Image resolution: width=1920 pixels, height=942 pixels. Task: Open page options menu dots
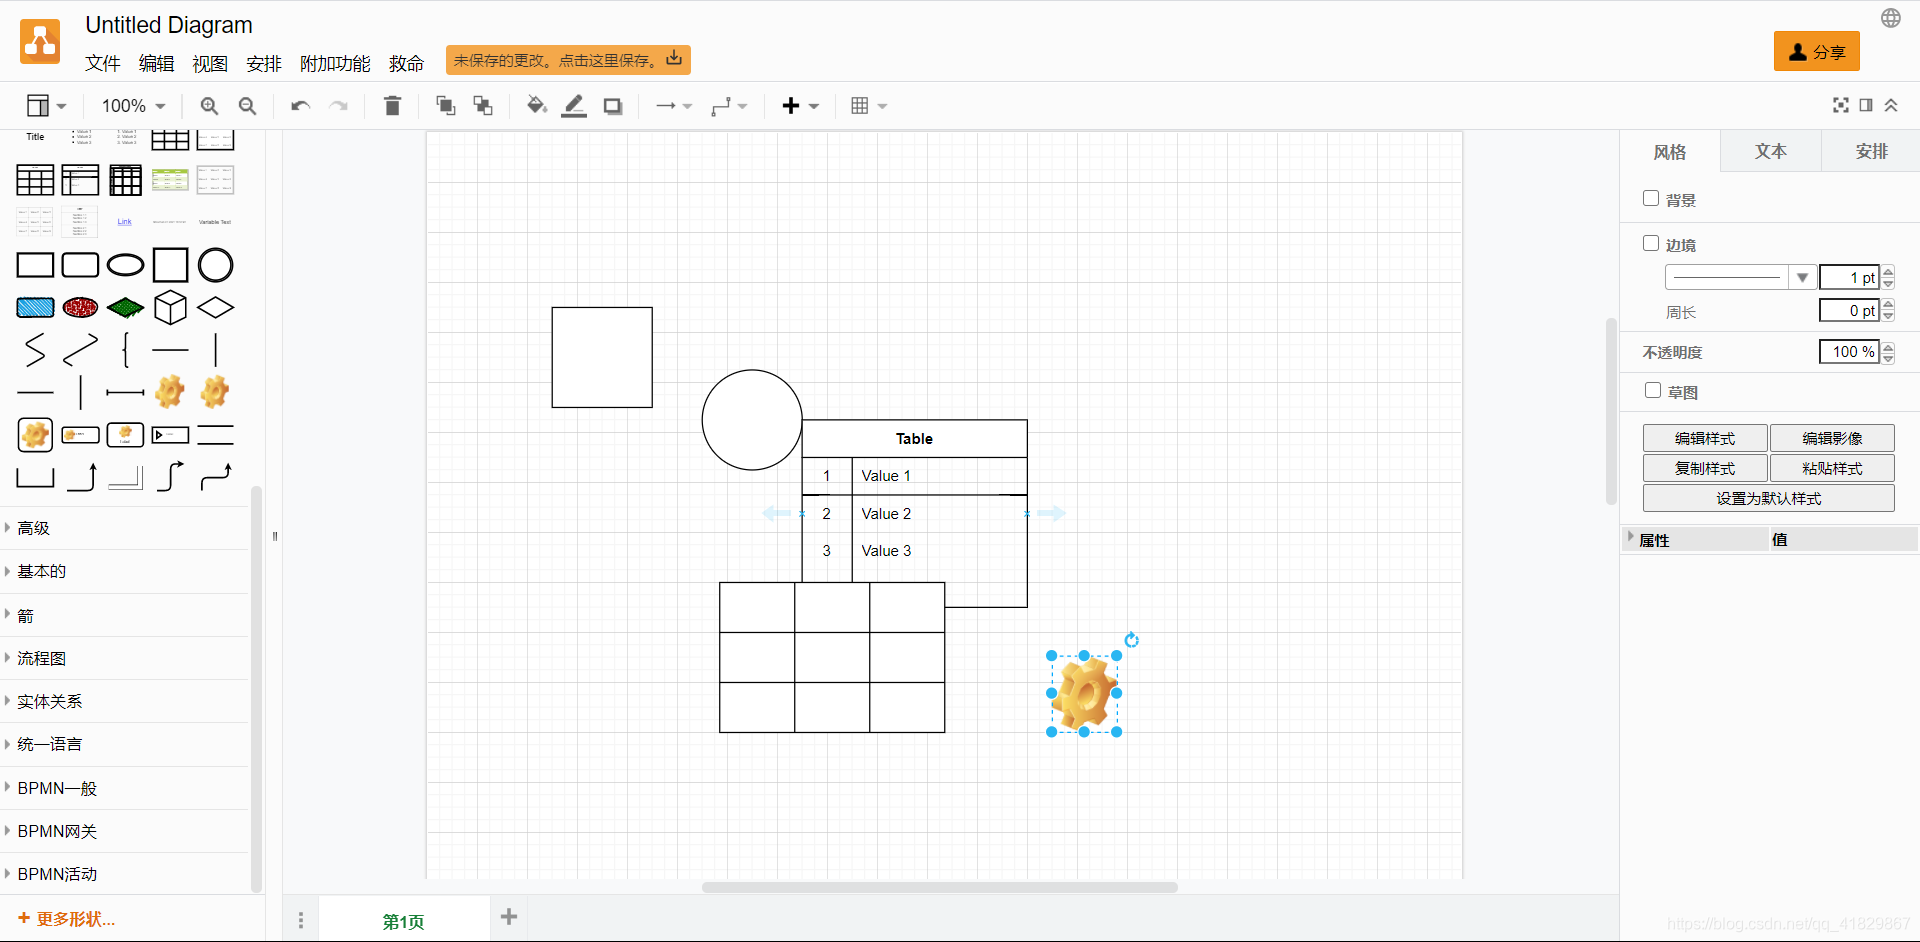click(x=301, y=920)
